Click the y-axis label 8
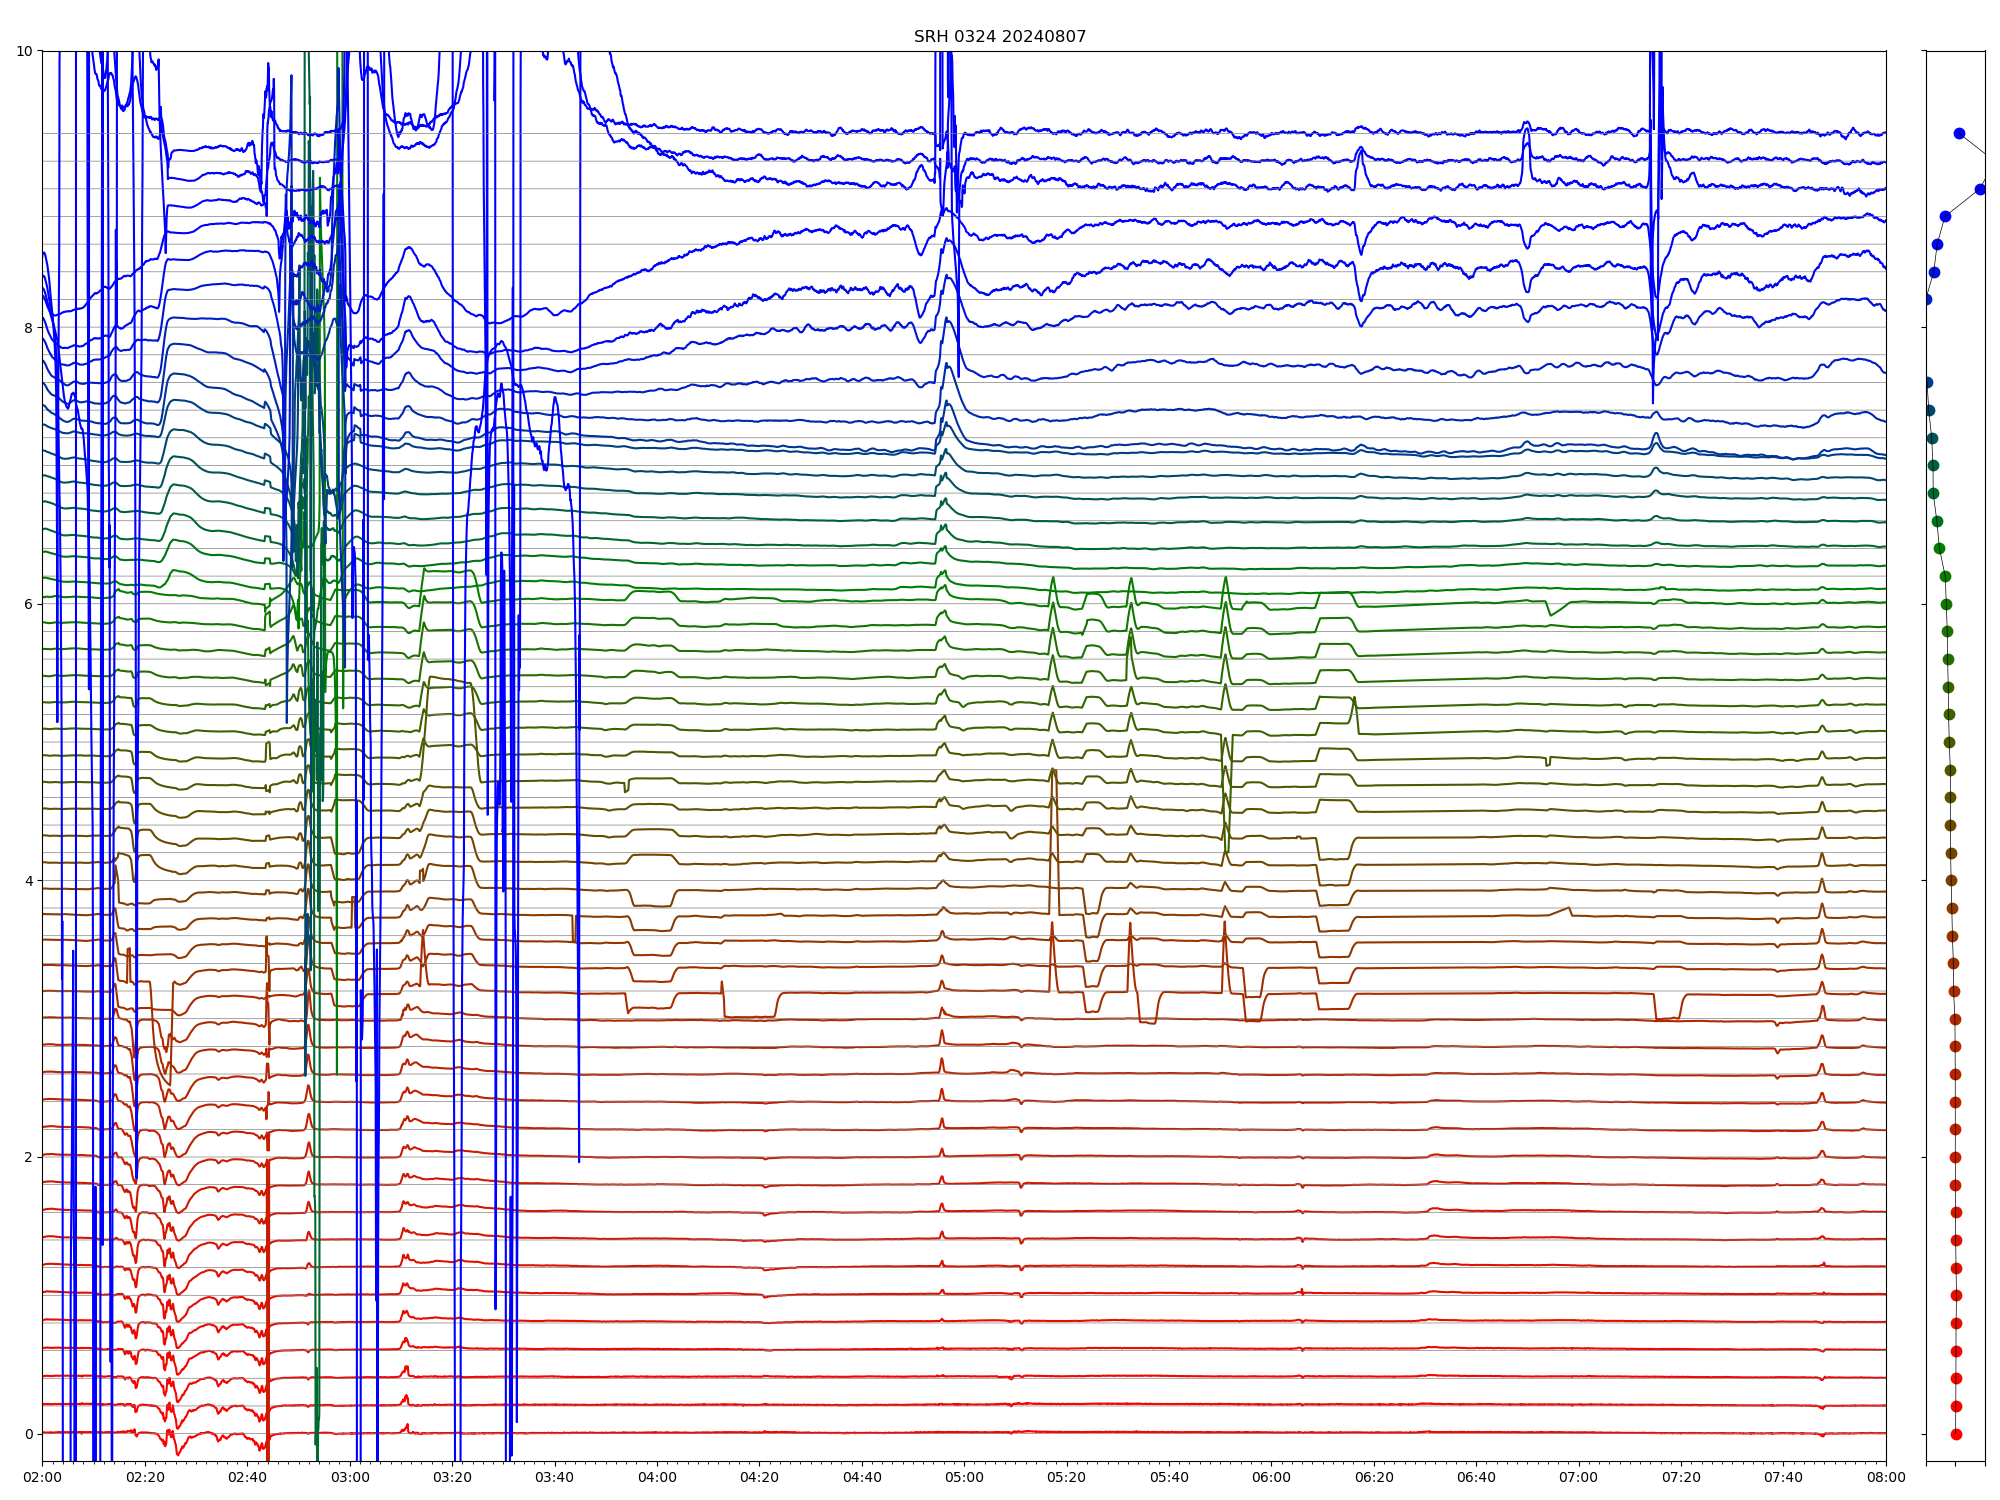 pos(28,327)
